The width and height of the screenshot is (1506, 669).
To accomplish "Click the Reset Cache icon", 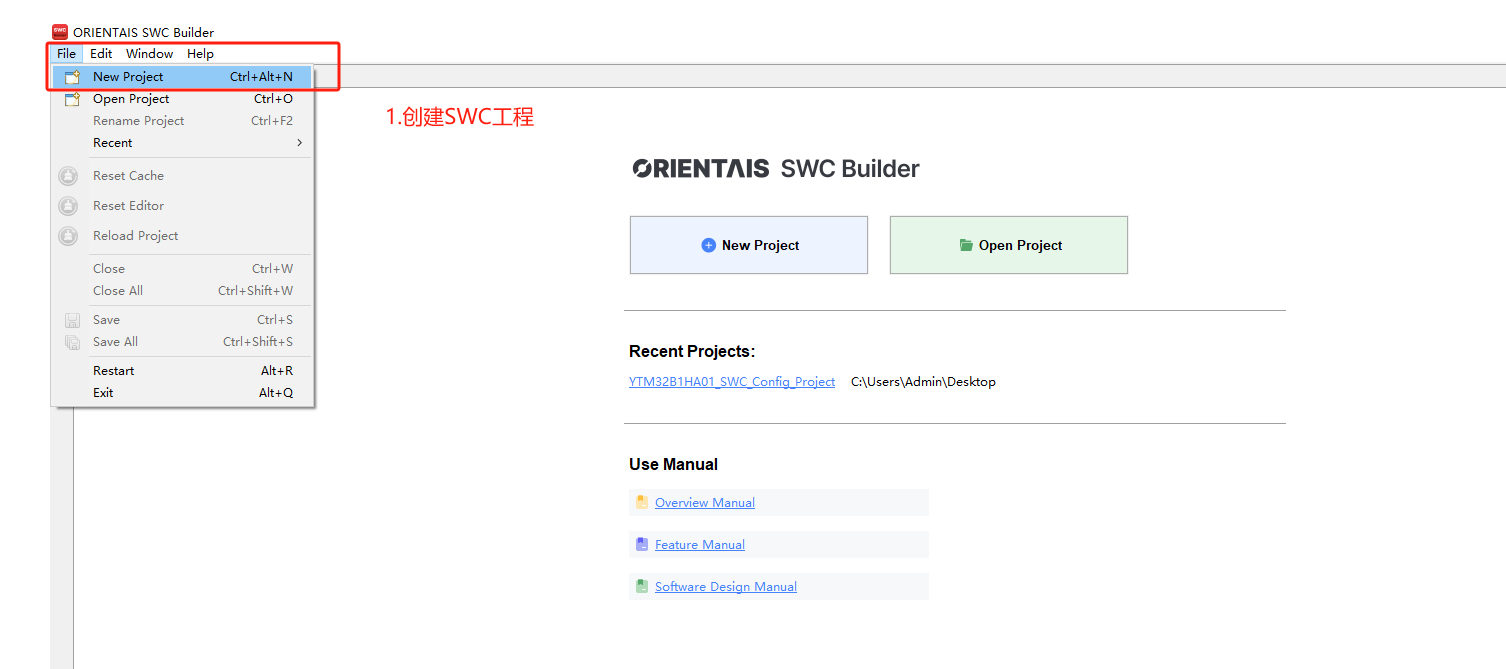I will click(68, 176).
